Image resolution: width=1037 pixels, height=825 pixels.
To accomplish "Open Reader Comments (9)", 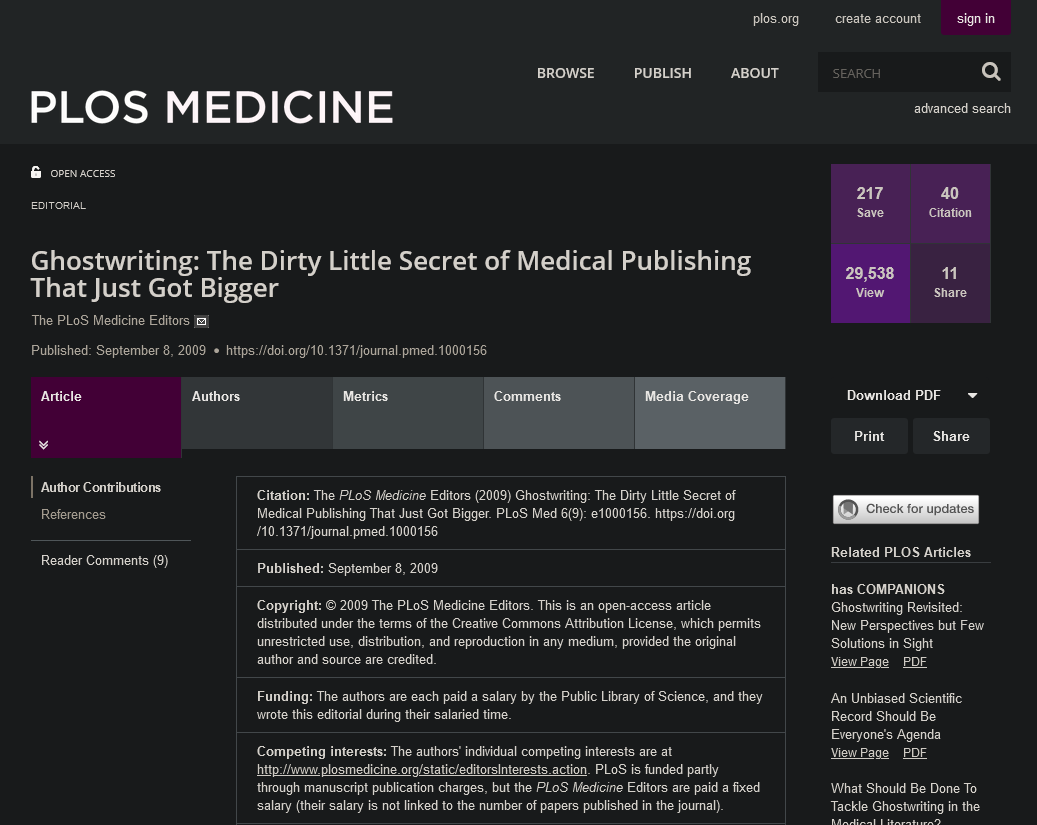I will [x=104, y=560].
